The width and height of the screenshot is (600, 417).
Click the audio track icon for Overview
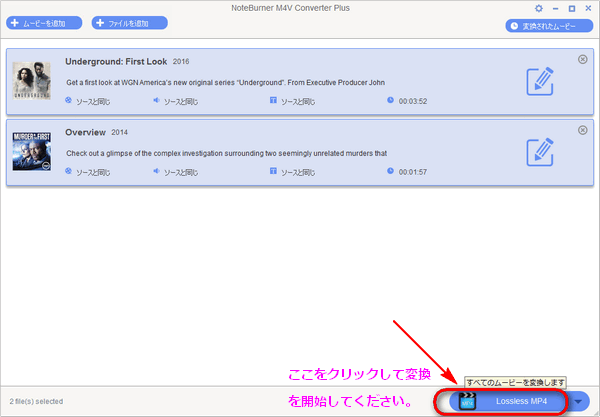click(156, 171)
